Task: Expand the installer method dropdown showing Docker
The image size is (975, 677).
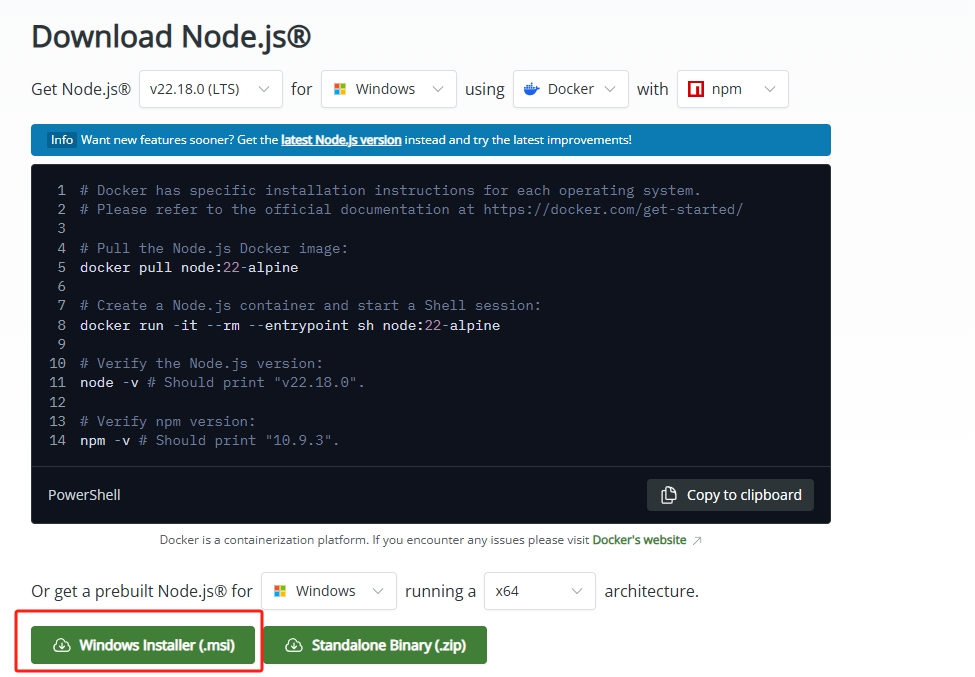Action: pos(570,89)
